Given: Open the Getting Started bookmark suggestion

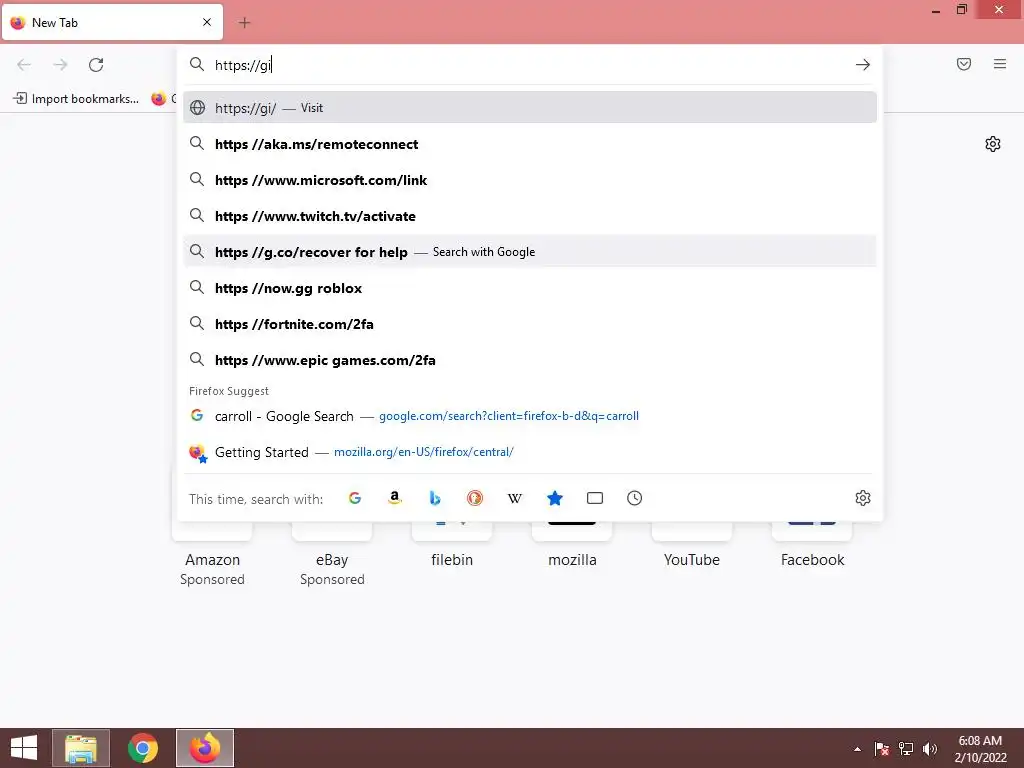Looking at the screenshot, I should 530,451.
